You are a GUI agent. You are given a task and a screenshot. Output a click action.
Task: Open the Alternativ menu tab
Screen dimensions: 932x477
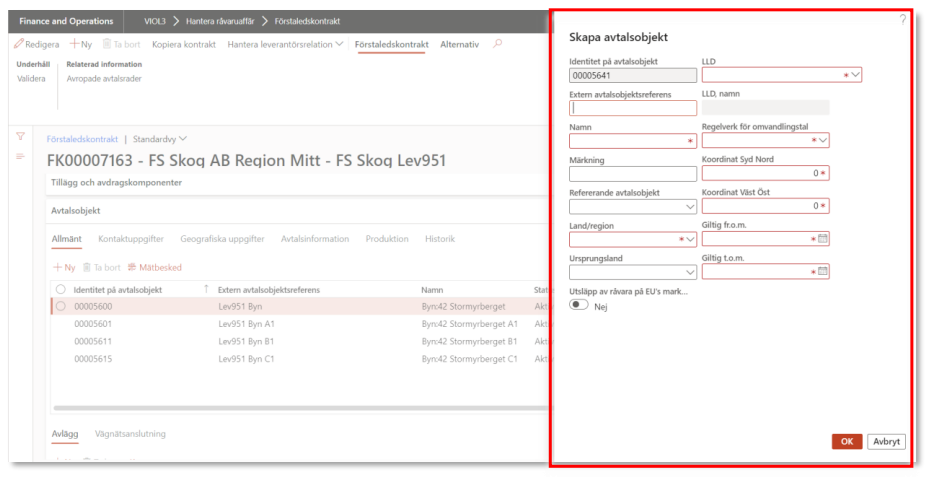pos(459,45)
